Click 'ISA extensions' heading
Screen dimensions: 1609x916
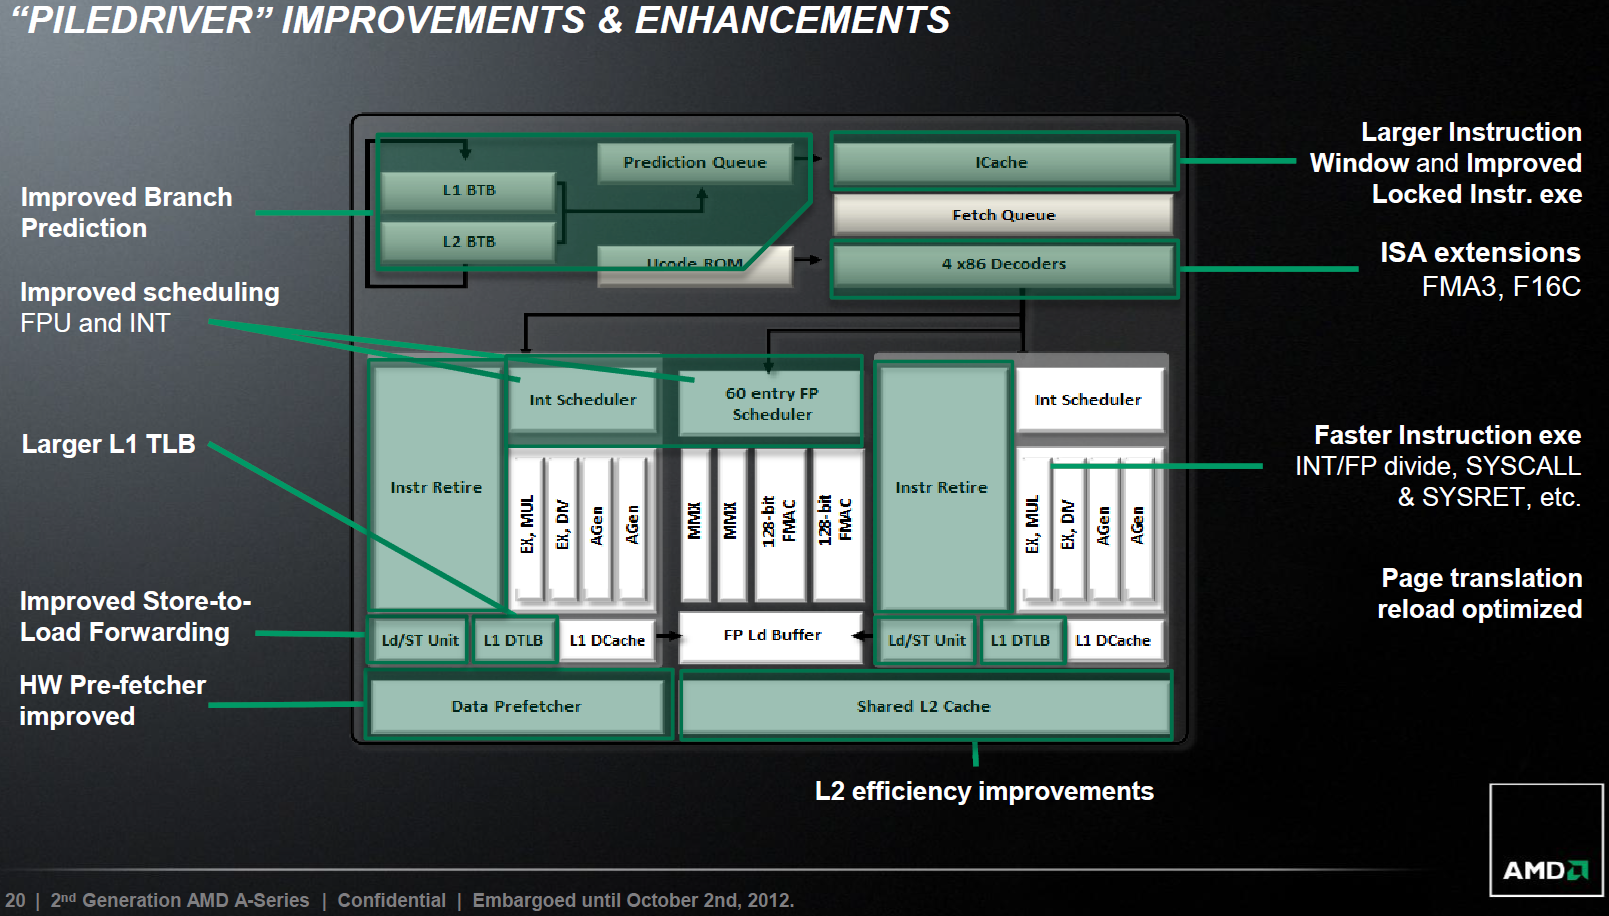(x=1480, y=252)
